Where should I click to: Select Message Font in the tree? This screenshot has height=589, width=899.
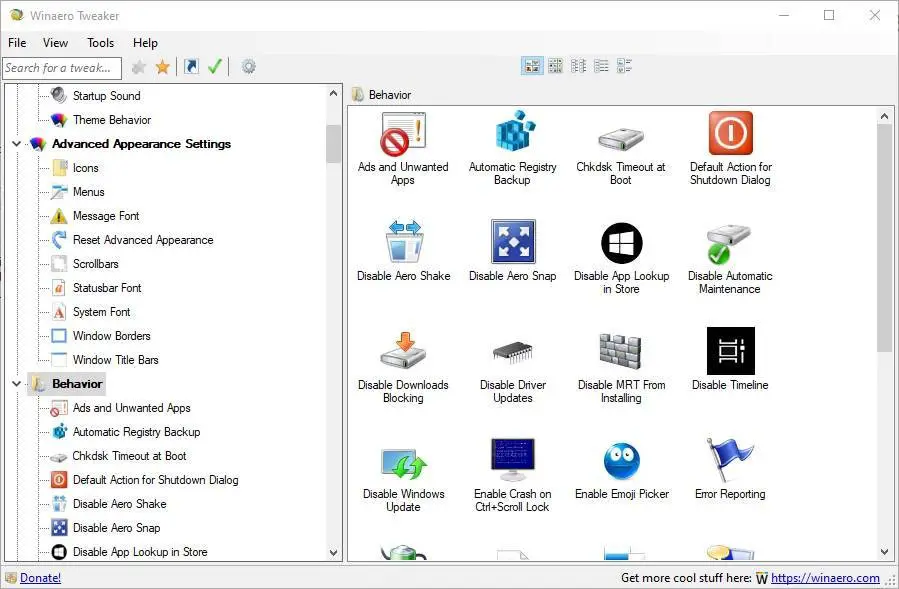pyautogui.click(x=105, y=216)
